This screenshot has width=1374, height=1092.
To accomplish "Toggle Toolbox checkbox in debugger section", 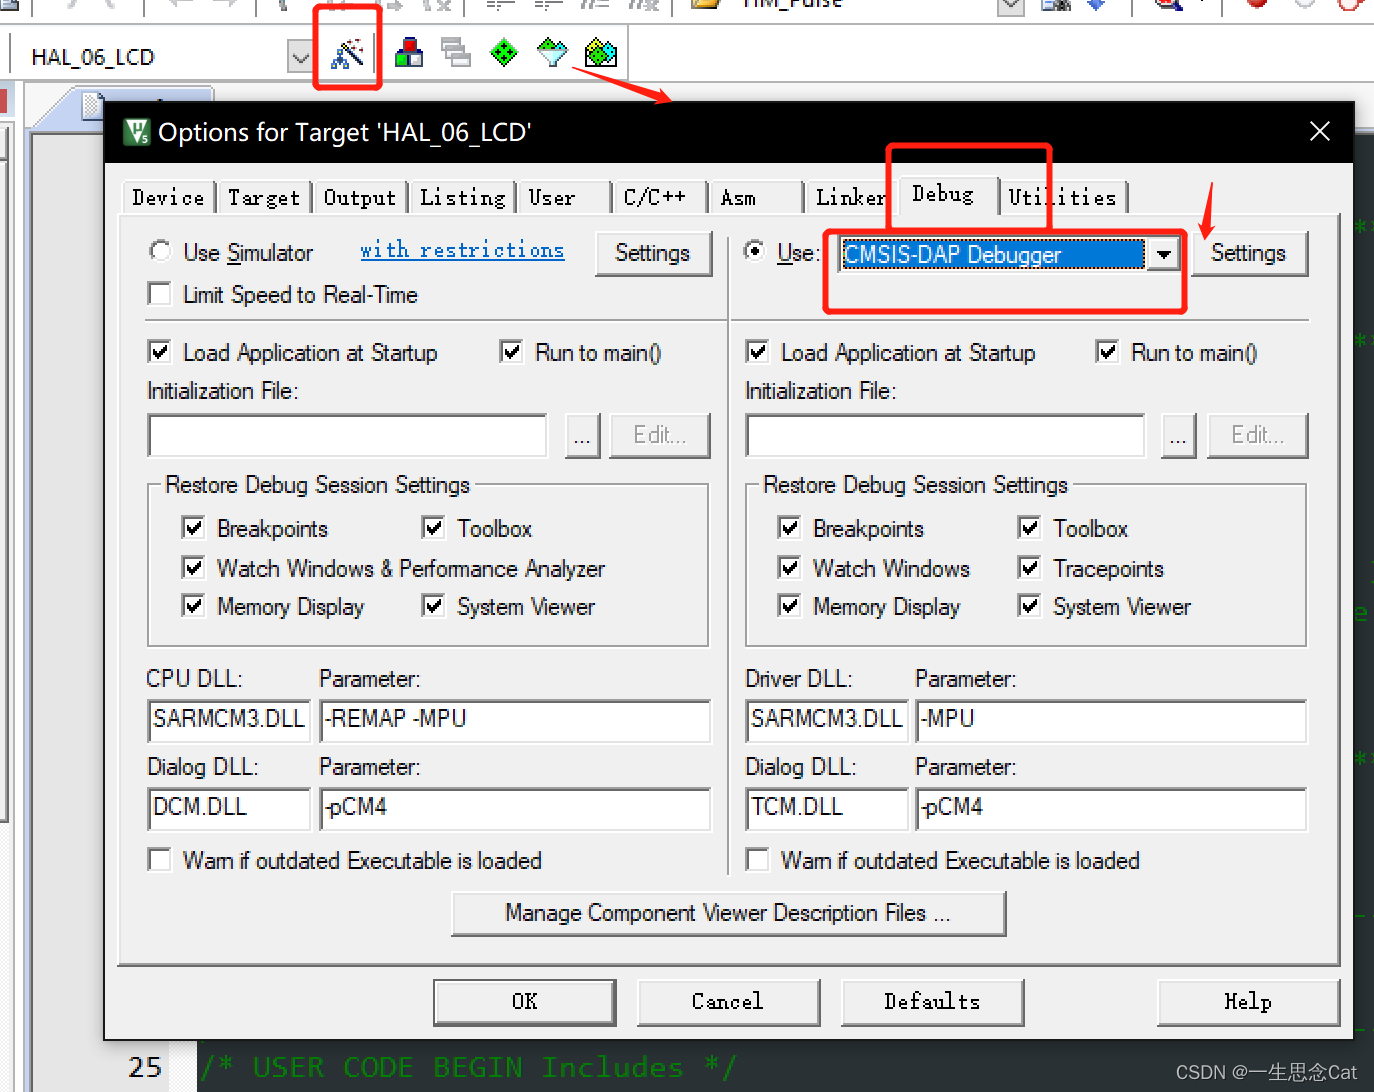I will pos(1029,528).
